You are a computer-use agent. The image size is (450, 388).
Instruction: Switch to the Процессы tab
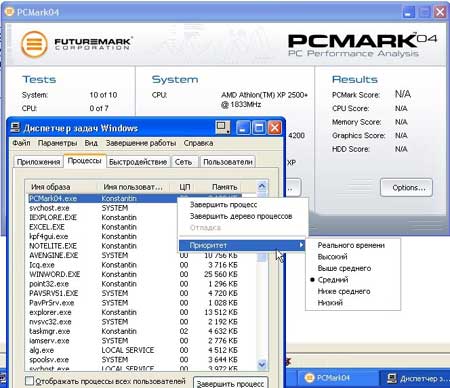(x=85, y=161)
